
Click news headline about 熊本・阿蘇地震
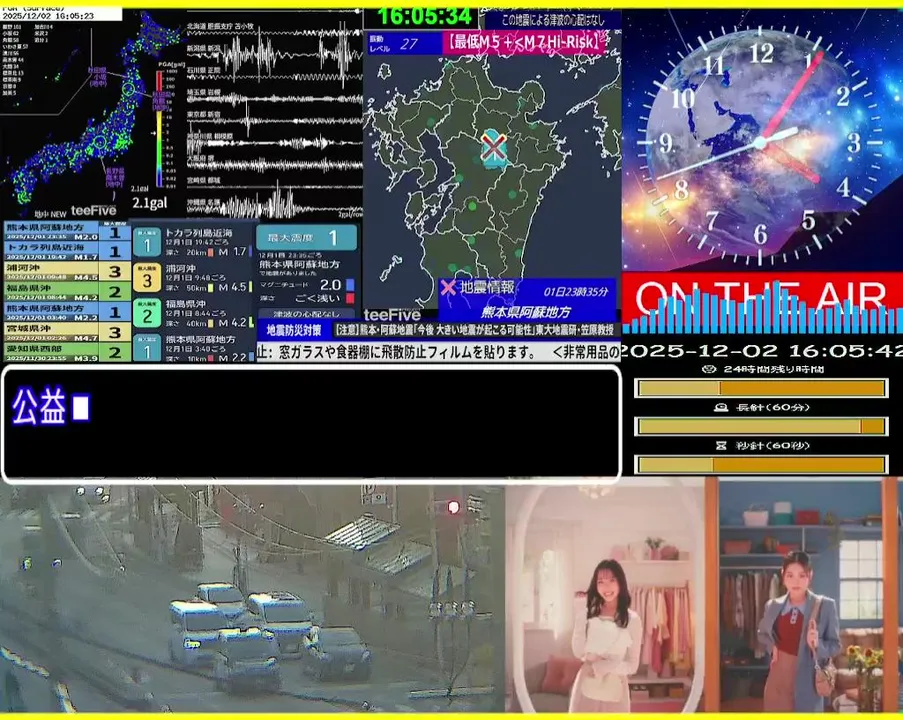tap(475, 330)
